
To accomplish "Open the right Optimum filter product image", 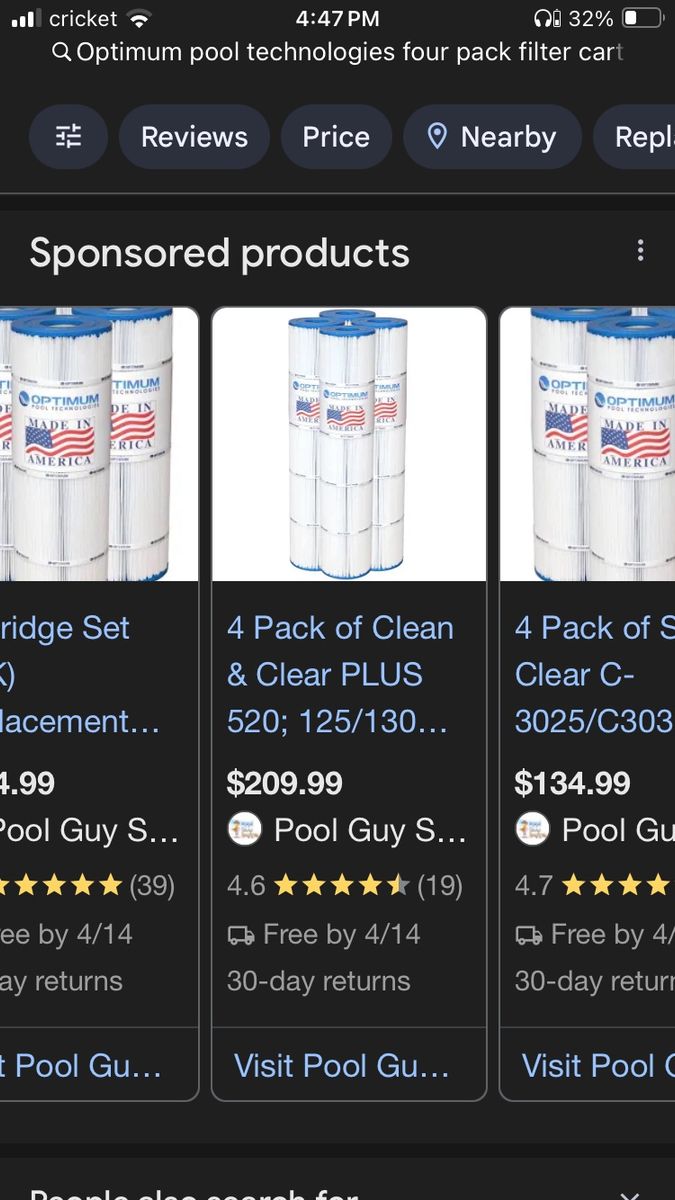I will 590,444.
